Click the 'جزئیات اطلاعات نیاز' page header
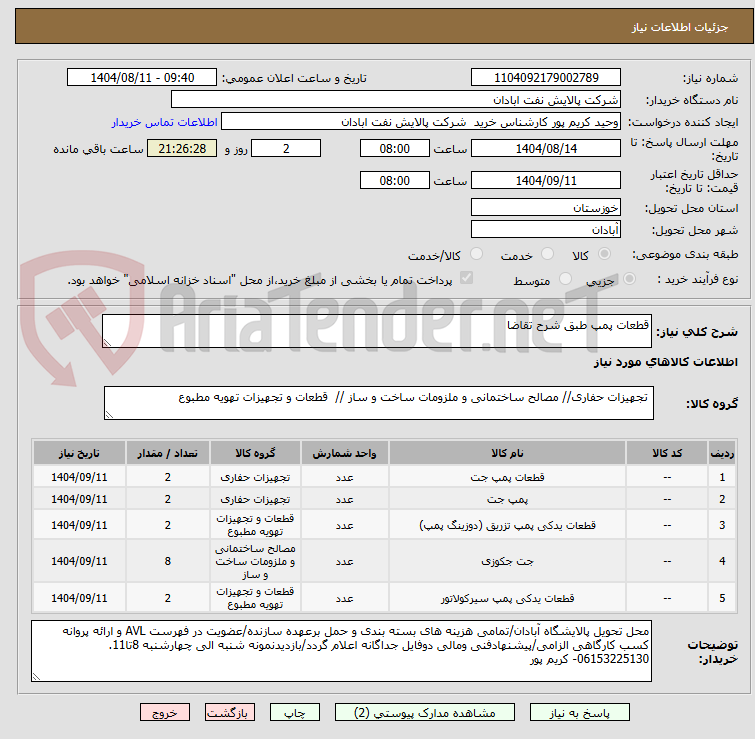 (680, 27)
